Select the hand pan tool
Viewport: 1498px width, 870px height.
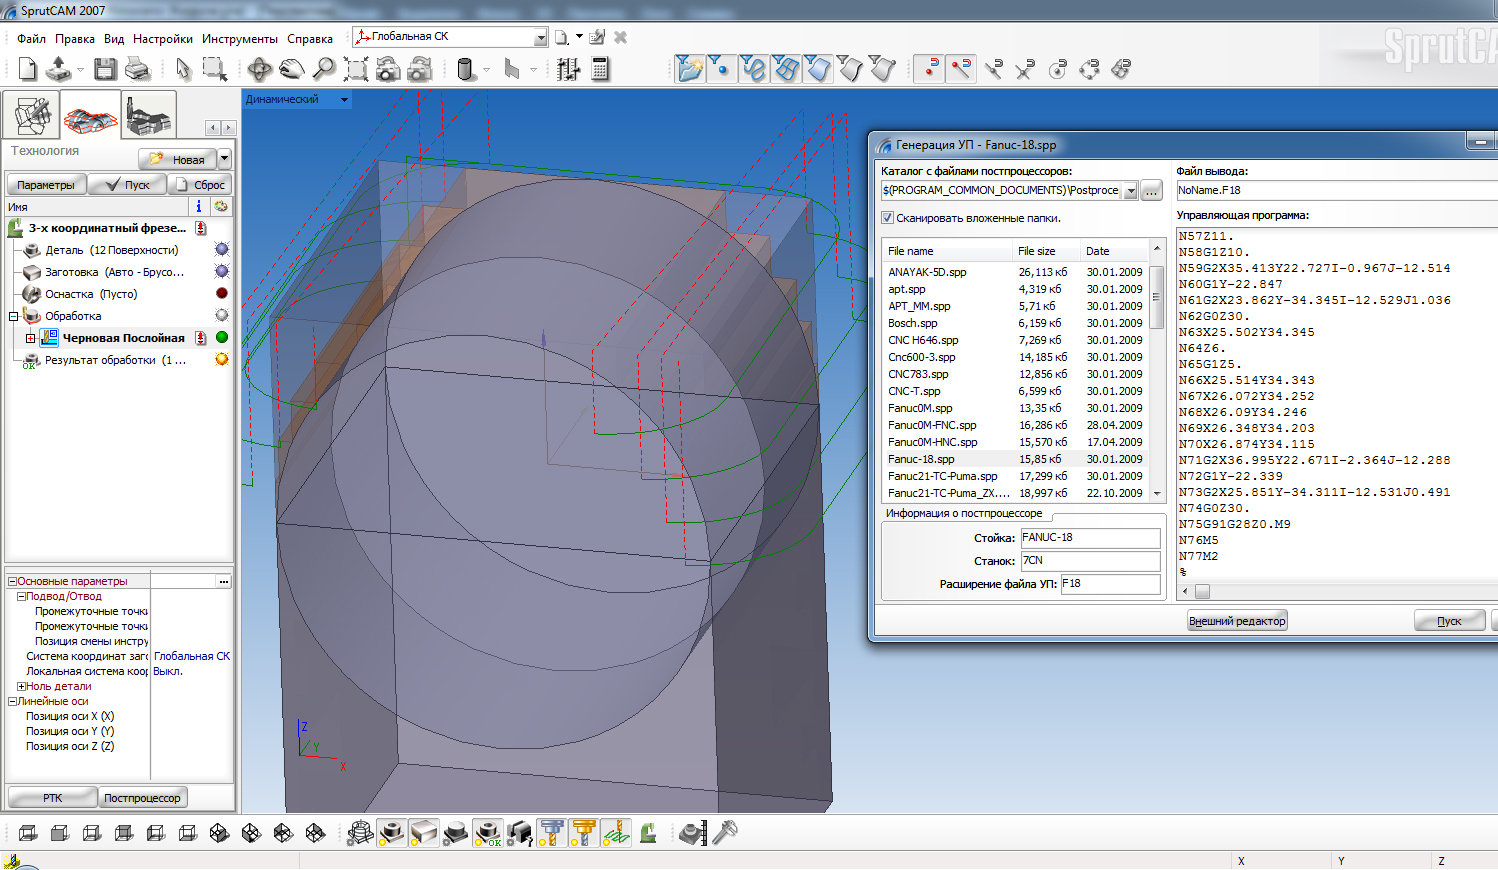coord(292,69)
